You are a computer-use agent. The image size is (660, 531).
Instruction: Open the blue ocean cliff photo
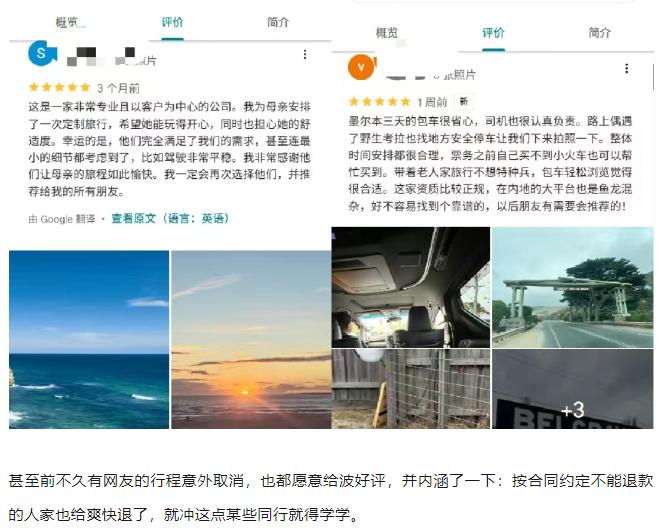(x=89, y=340)
